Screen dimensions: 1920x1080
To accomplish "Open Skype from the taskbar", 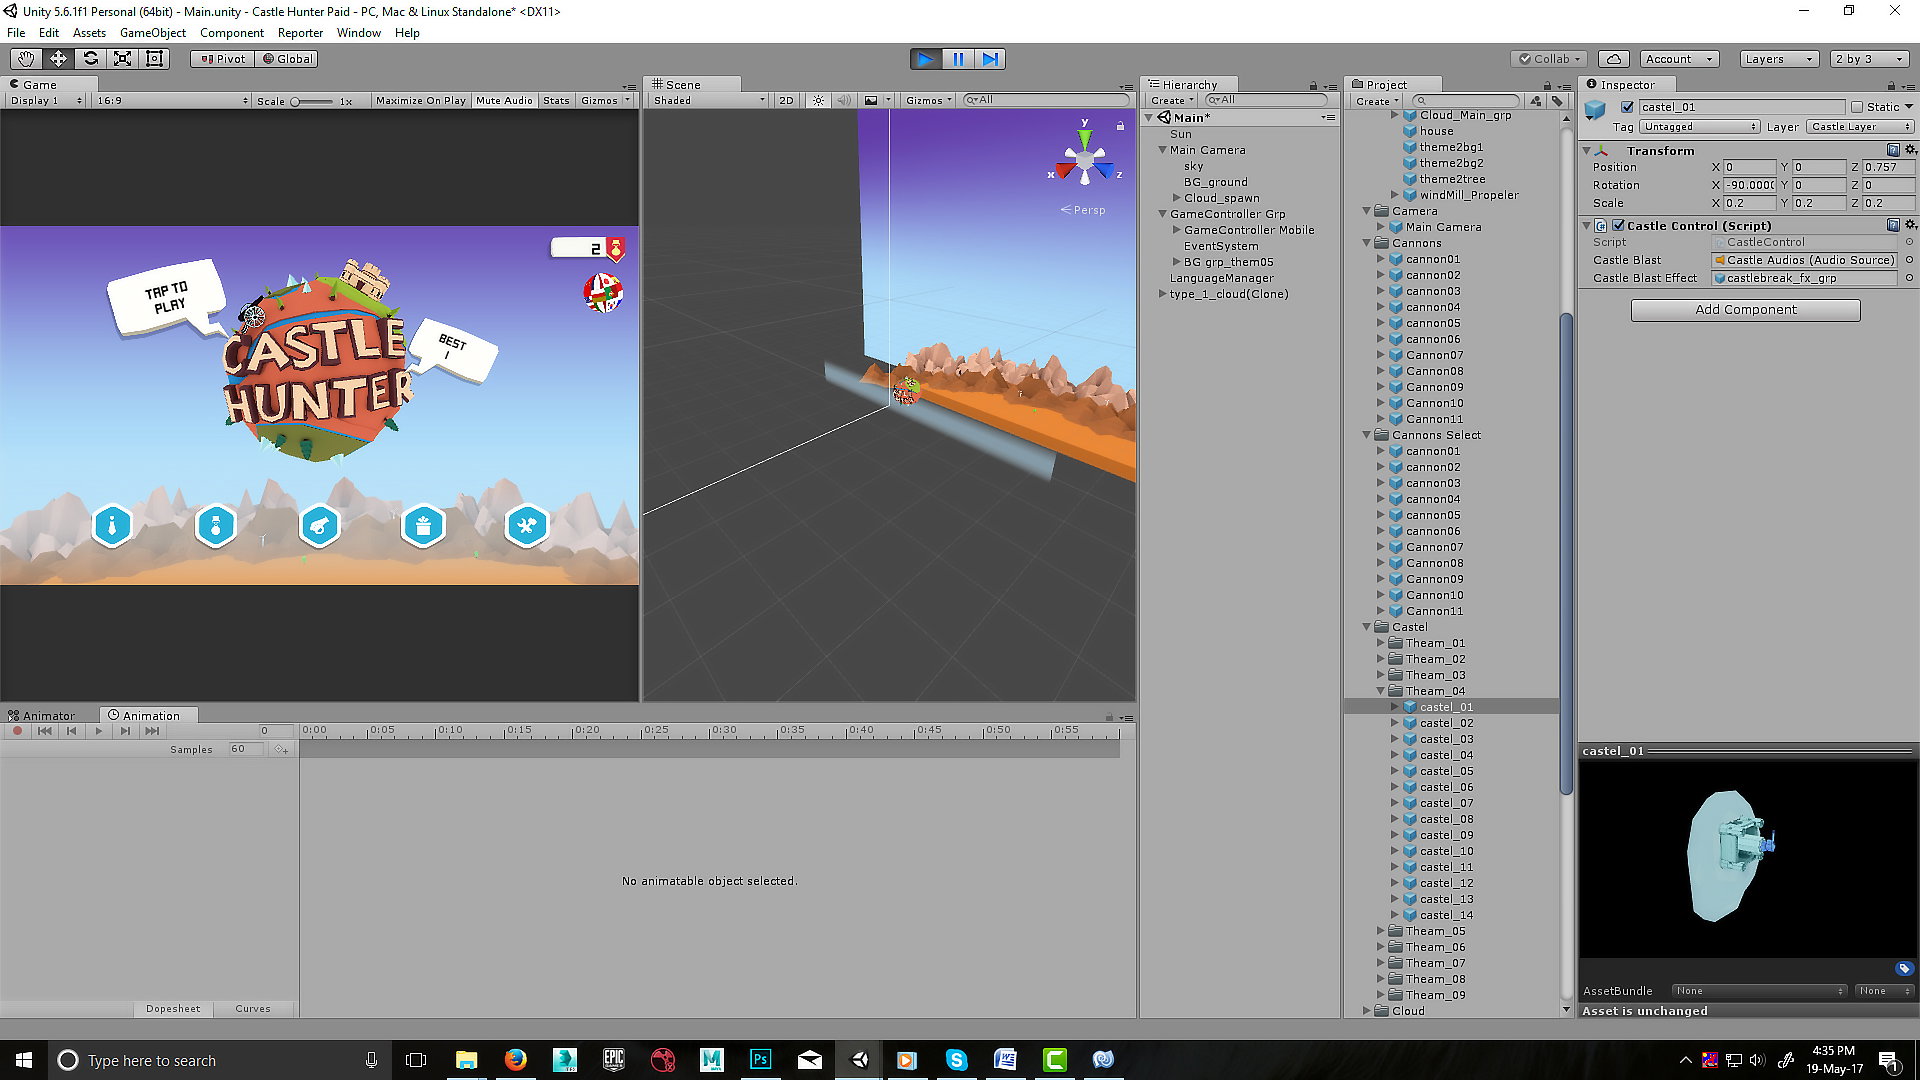I will pyautogui.click(x=957, y=1060).
